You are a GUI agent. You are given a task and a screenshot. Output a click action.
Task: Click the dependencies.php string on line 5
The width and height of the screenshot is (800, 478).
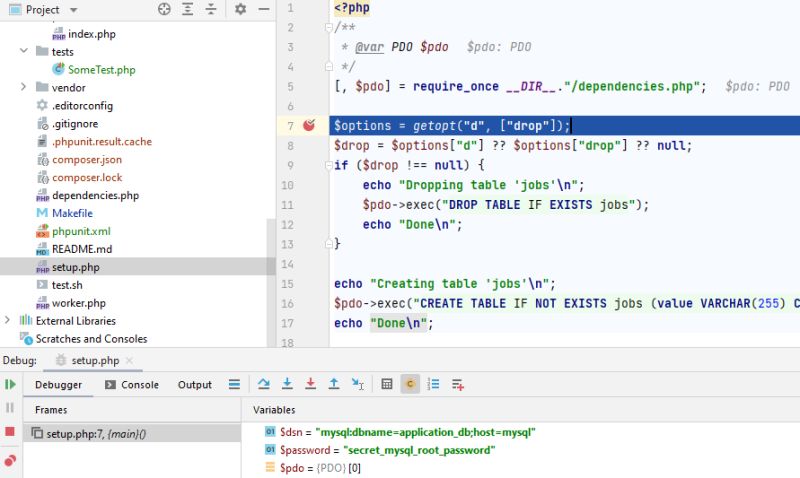tap(632, 86)
